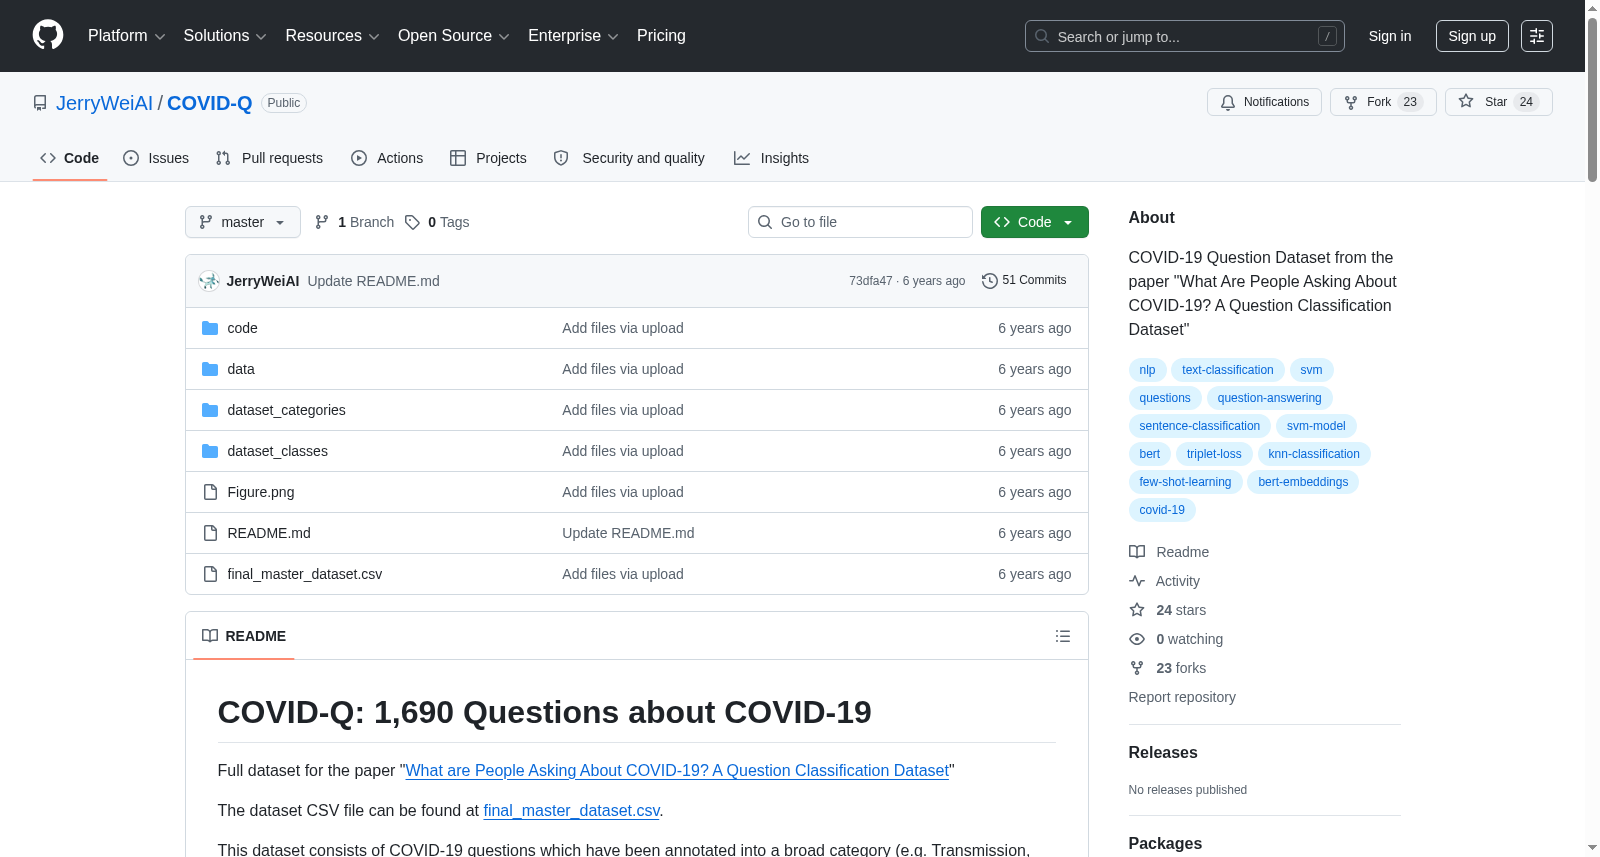Click the final_master_dataset.csv file icon

point(210,574)
